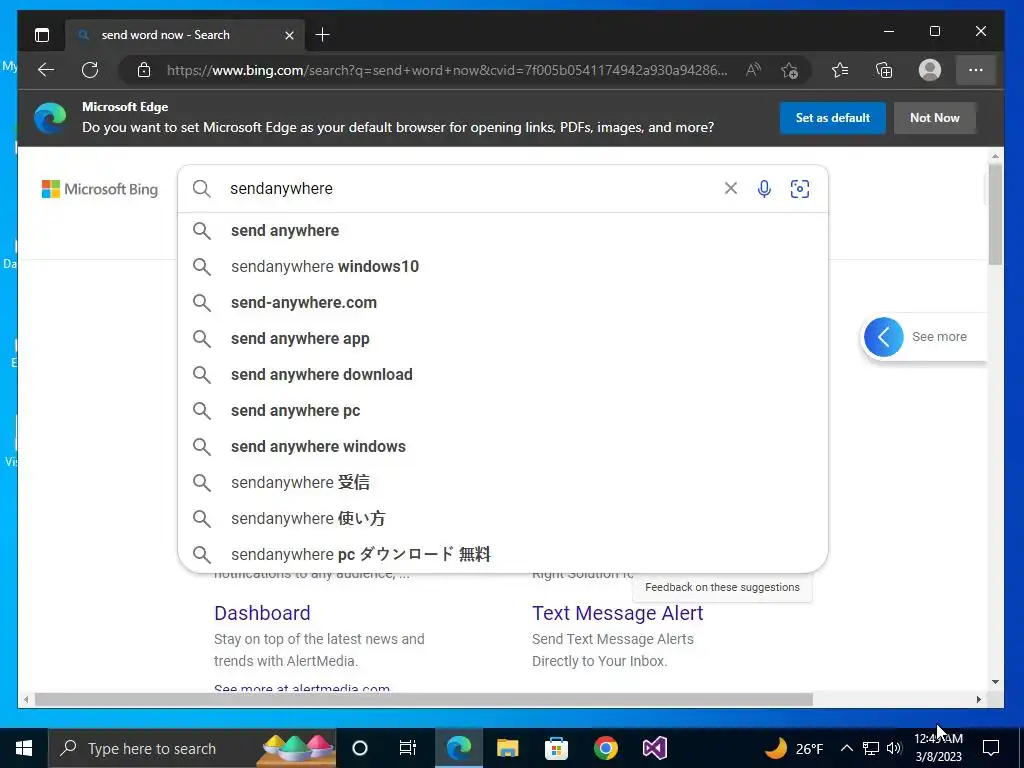Choose suggestion 'sendanywhere 受信'
This screenshot has height=768, width=1024.
pos(503,482)
